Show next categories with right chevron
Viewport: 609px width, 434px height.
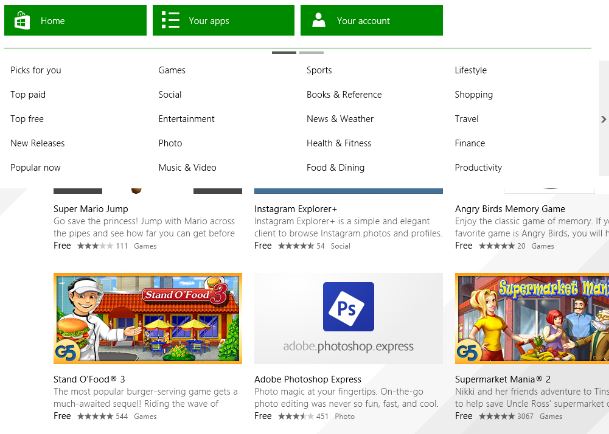coord(603,119)
